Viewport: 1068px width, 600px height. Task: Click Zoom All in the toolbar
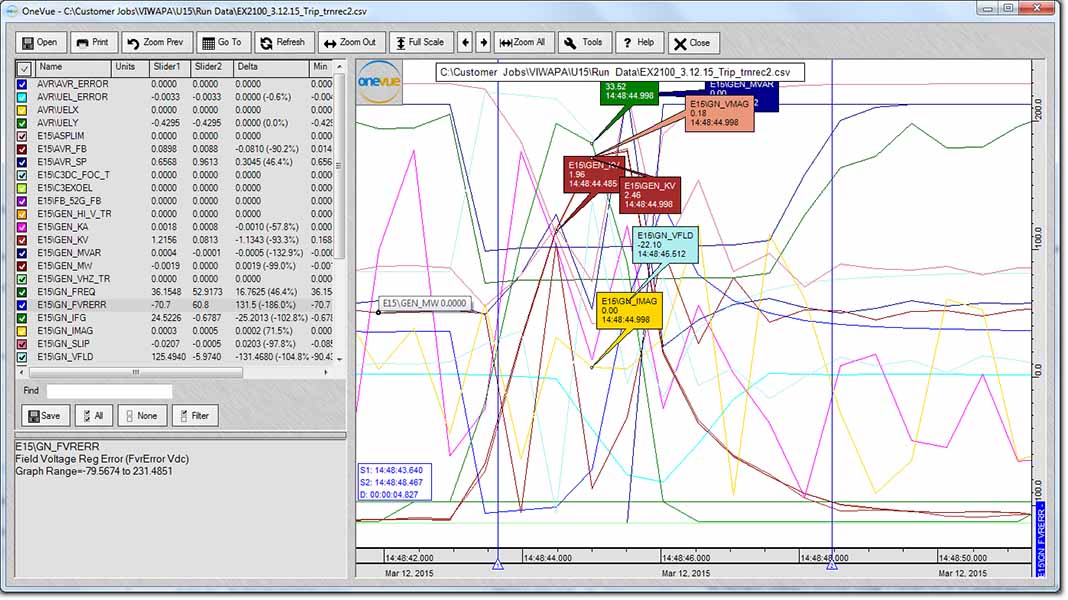523,43
